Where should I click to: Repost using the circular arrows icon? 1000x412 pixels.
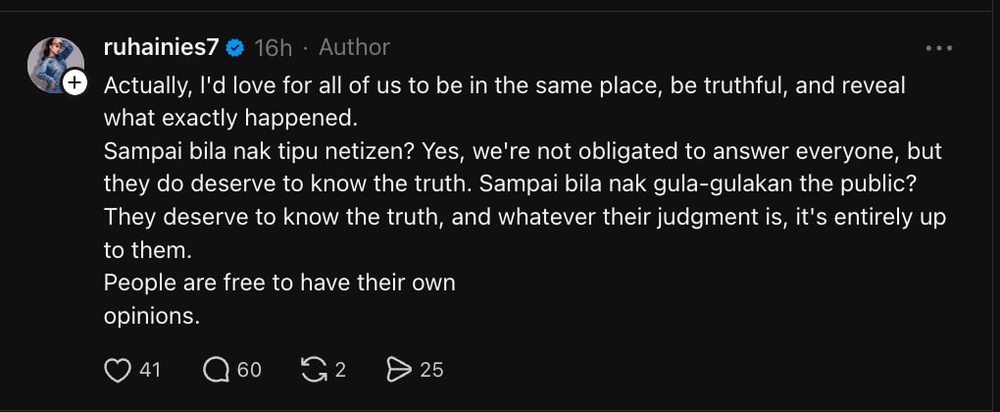(x=315, y=370)
